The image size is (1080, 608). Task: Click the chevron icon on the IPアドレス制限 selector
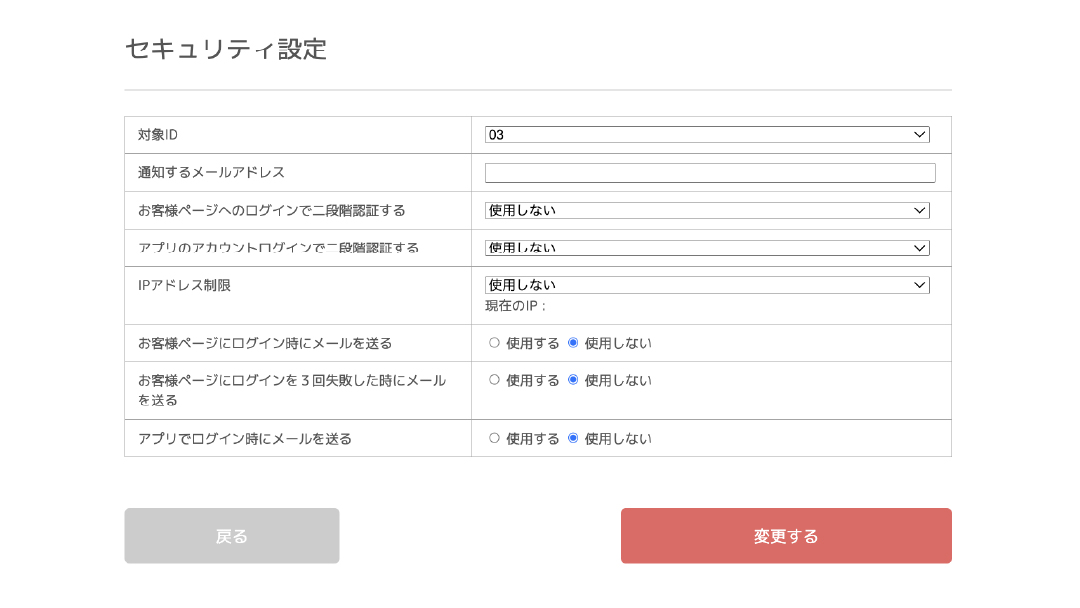pos(920,285)
